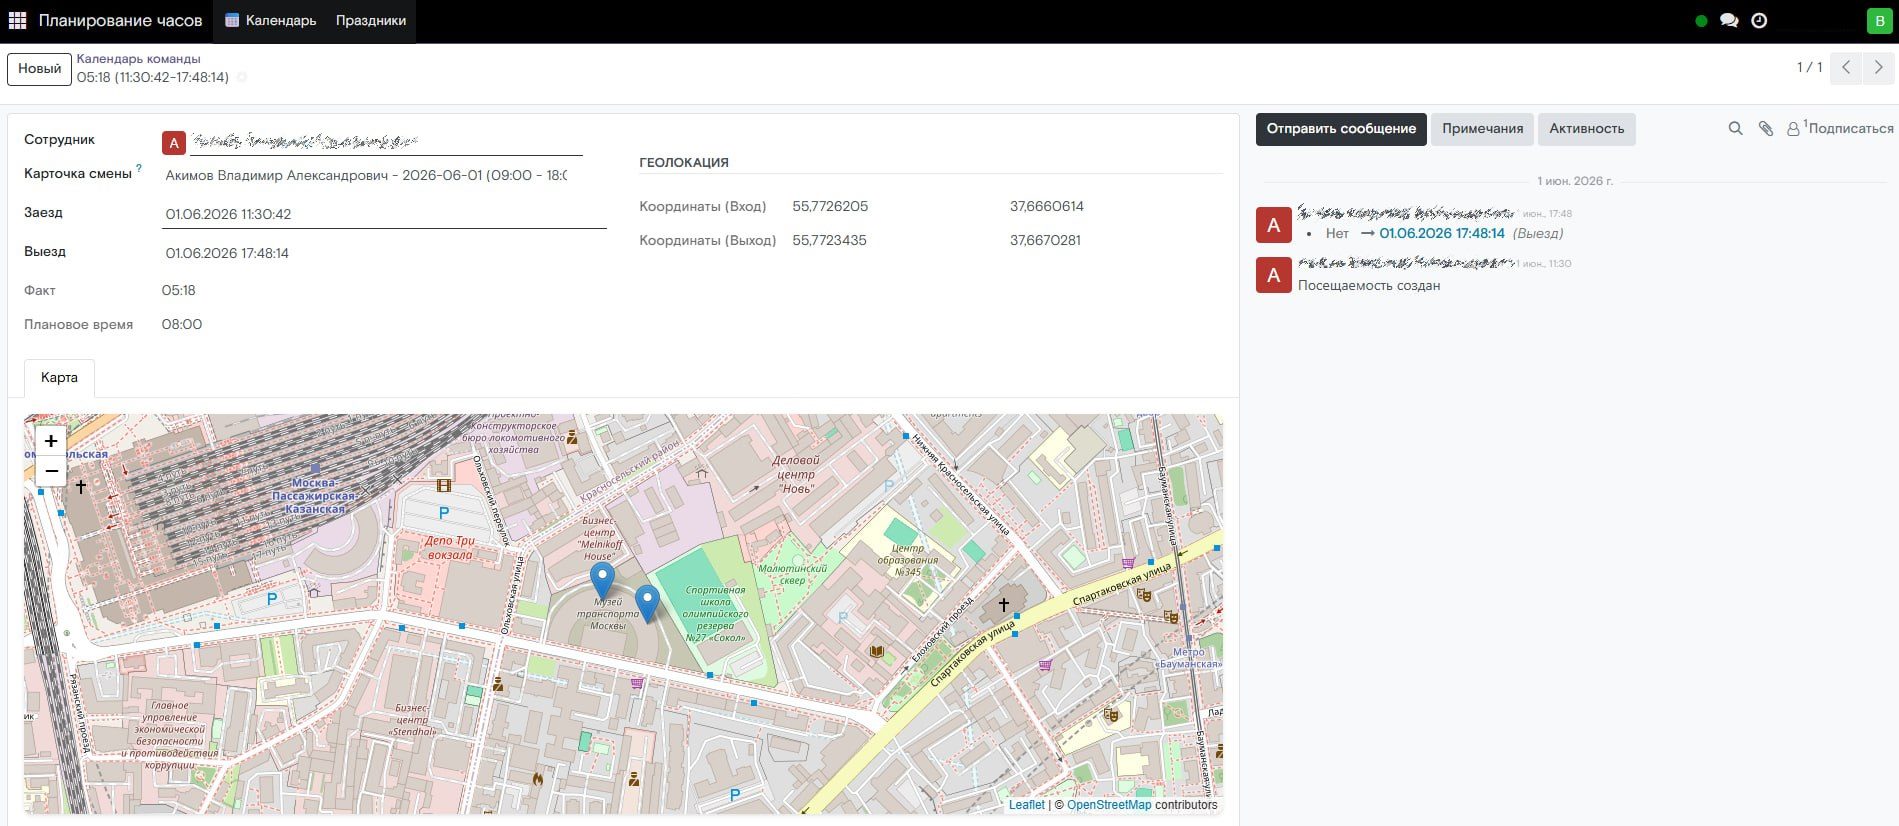Go to the next record arrow
The height and width of the screenshot is (826, 1899).
1878,68
